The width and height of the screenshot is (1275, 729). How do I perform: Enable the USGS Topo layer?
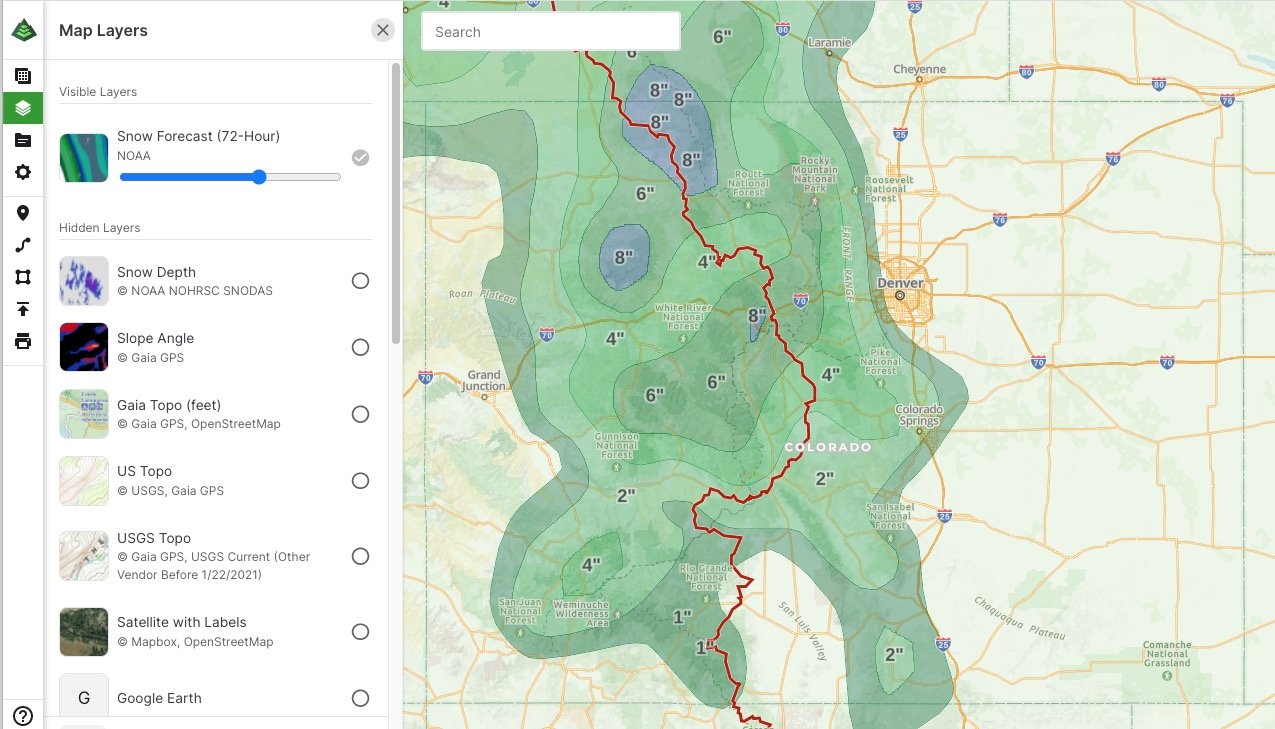coord(361,556)
